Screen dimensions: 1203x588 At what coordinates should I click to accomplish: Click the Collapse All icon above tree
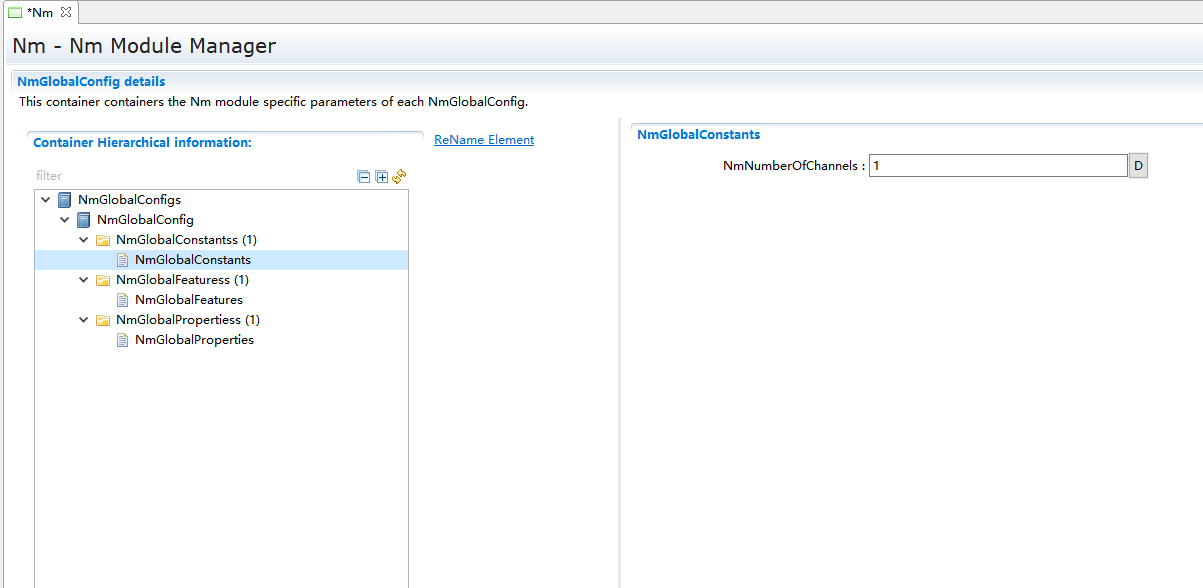click(x=364, y=177)
